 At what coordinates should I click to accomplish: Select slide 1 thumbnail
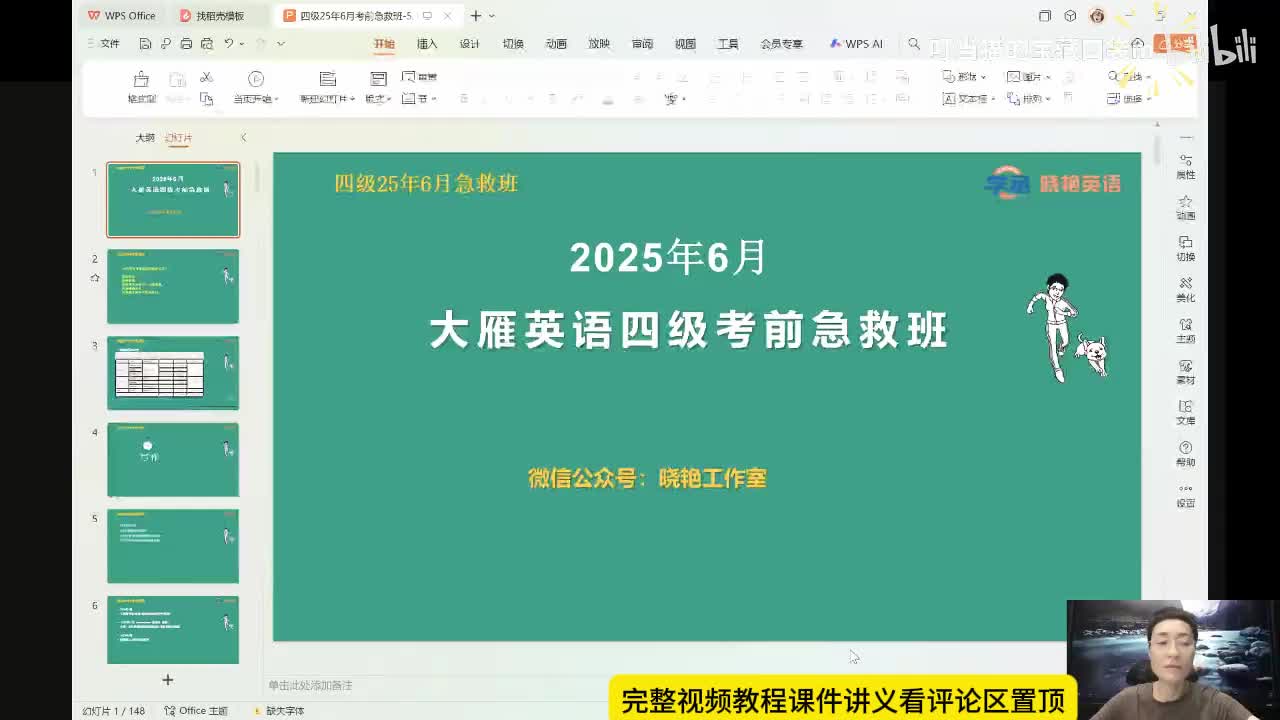coord(173,200)
